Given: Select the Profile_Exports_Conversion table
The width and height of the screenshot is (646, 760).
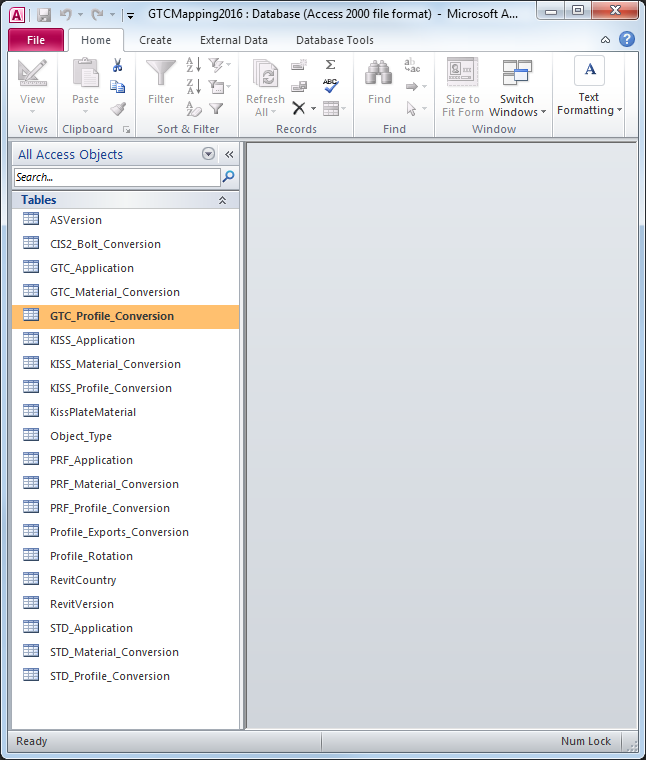Looking at the screenshot, I should point(126,532).
